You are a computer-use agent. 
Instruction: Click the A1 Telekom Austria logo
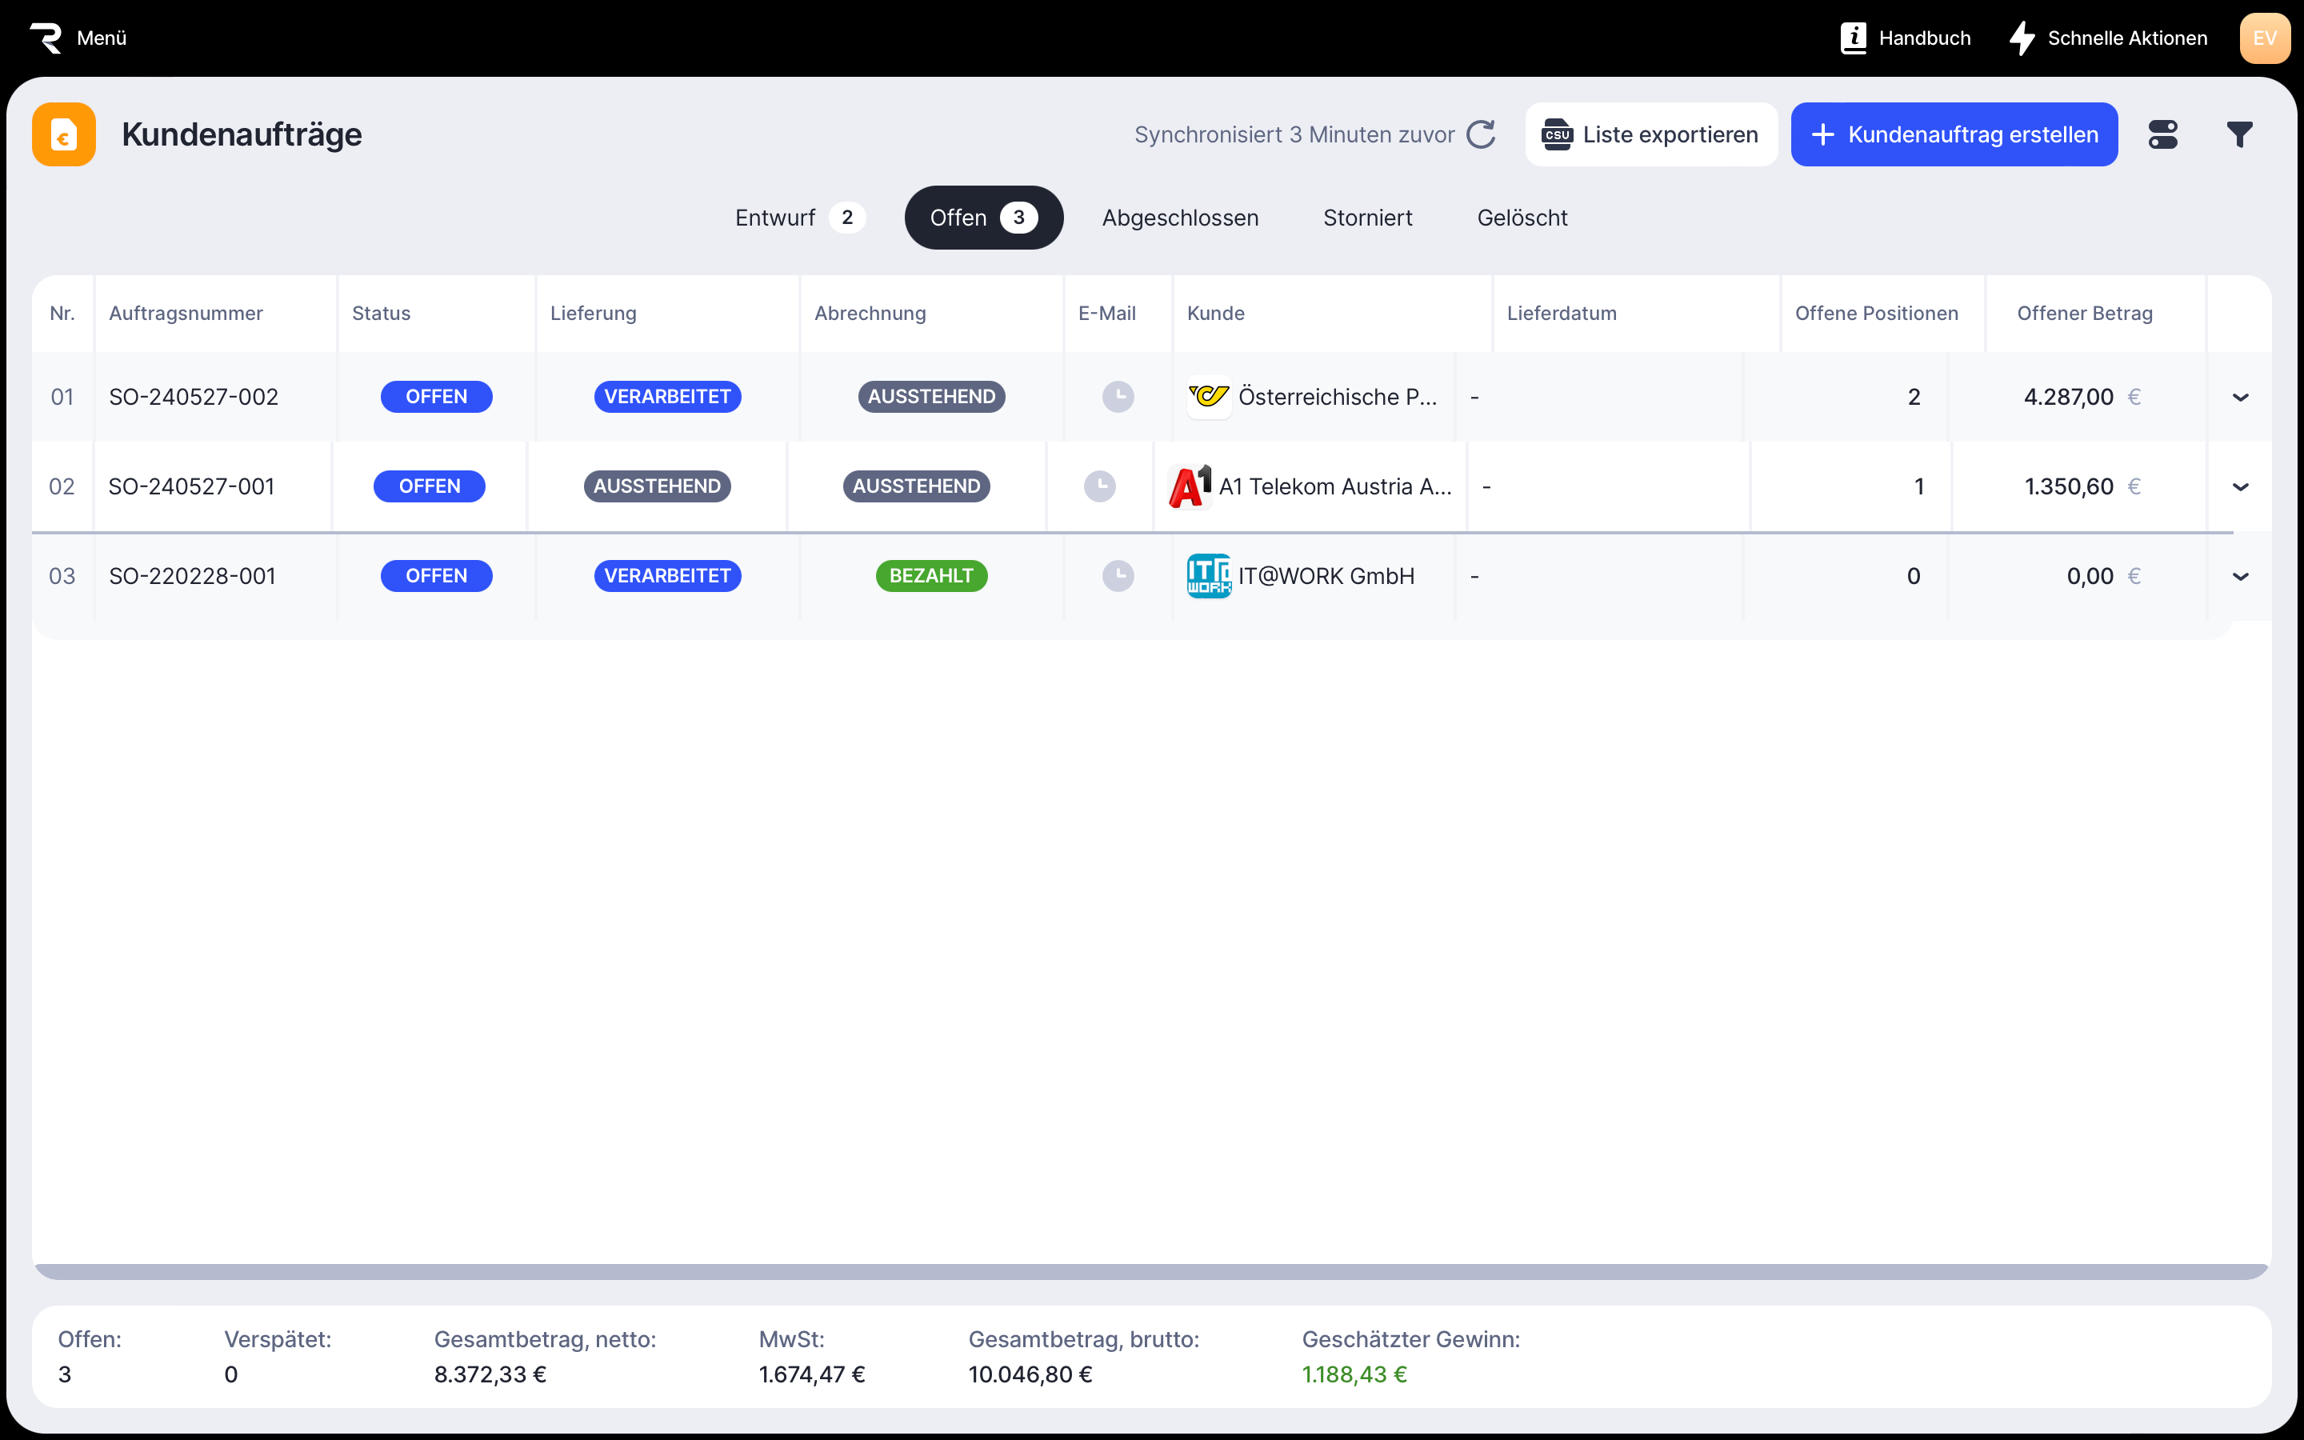1190,486
